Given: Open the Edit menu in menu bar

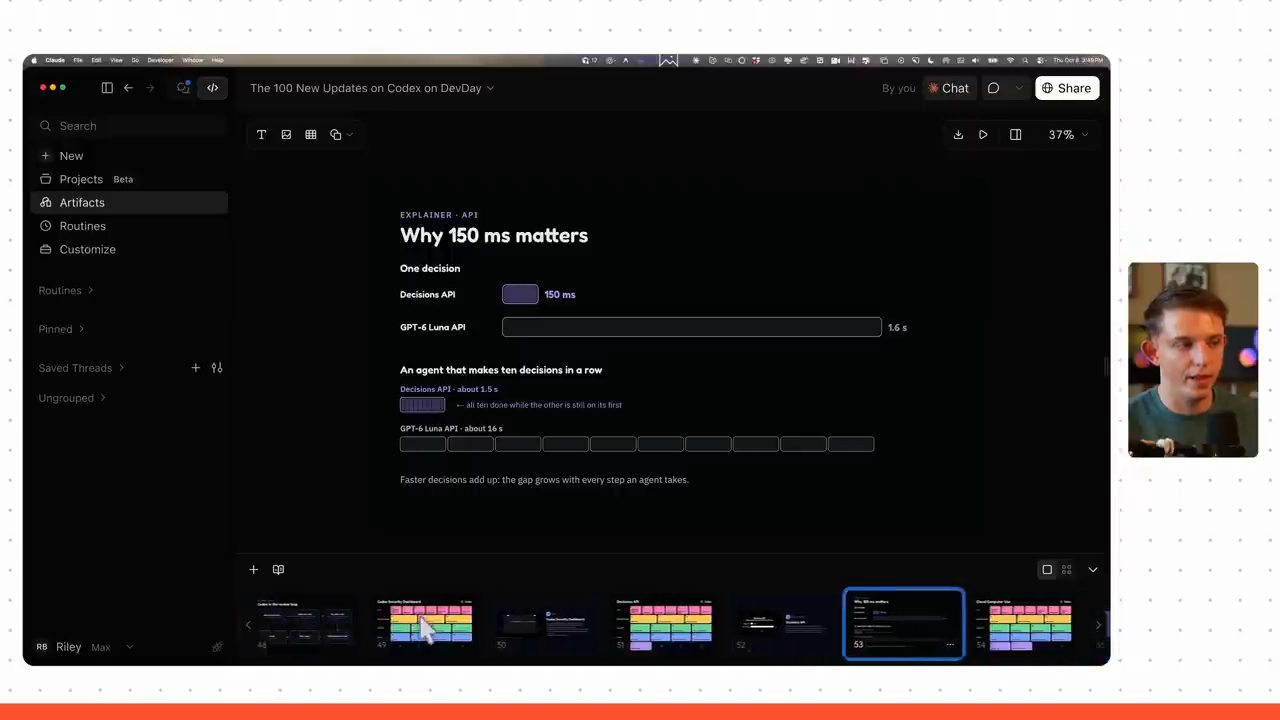Looking at the screenshot, I should click(96, 60).
